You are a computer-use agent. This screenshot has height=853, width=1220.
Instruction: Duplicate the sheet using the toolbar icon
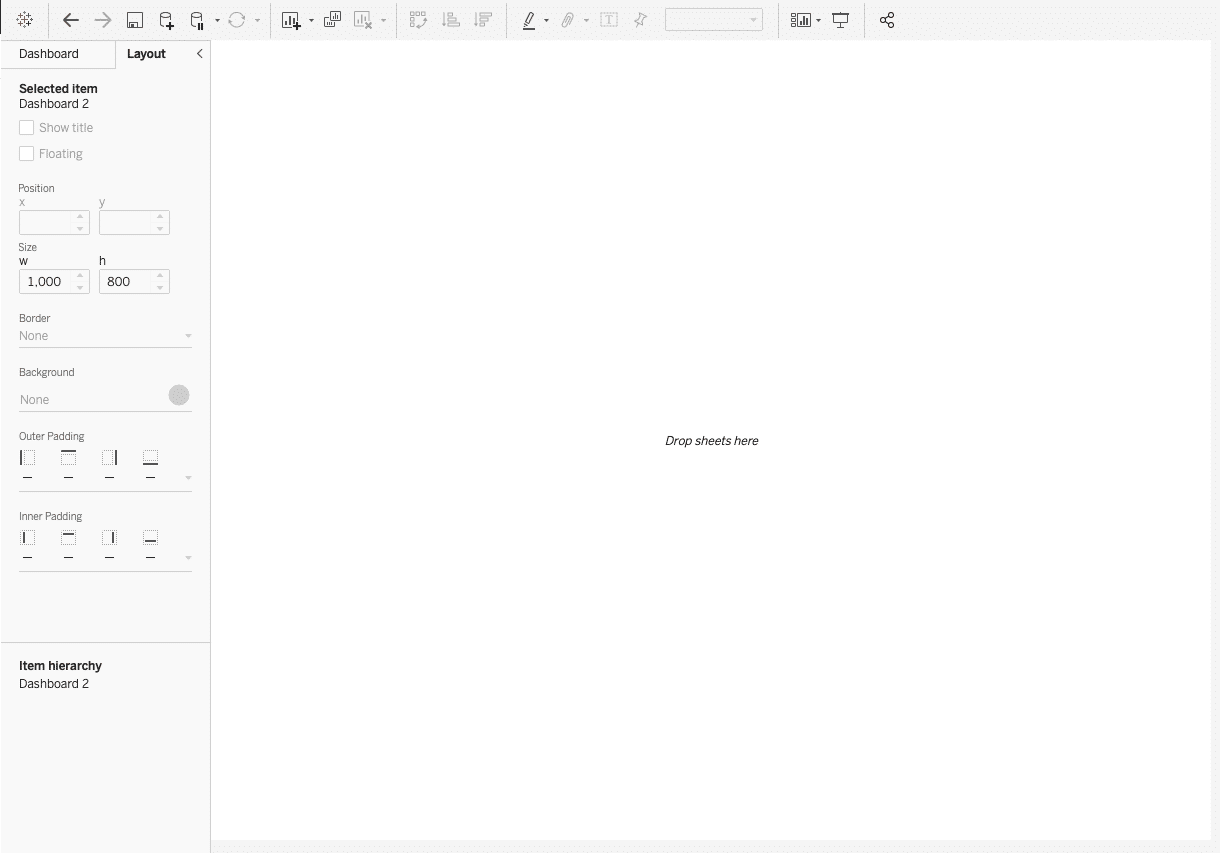pos(332,20)
